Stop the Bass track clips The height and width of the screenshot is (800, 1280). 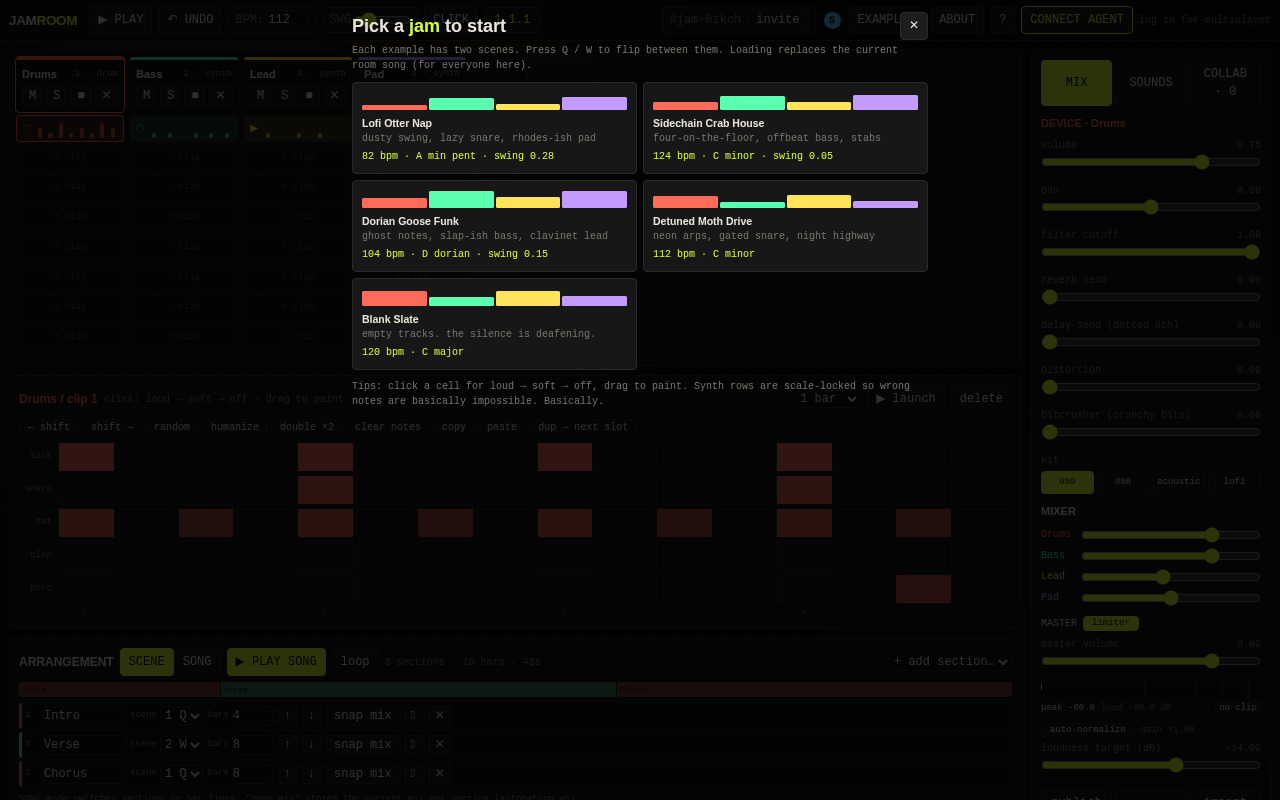point(195,95)
